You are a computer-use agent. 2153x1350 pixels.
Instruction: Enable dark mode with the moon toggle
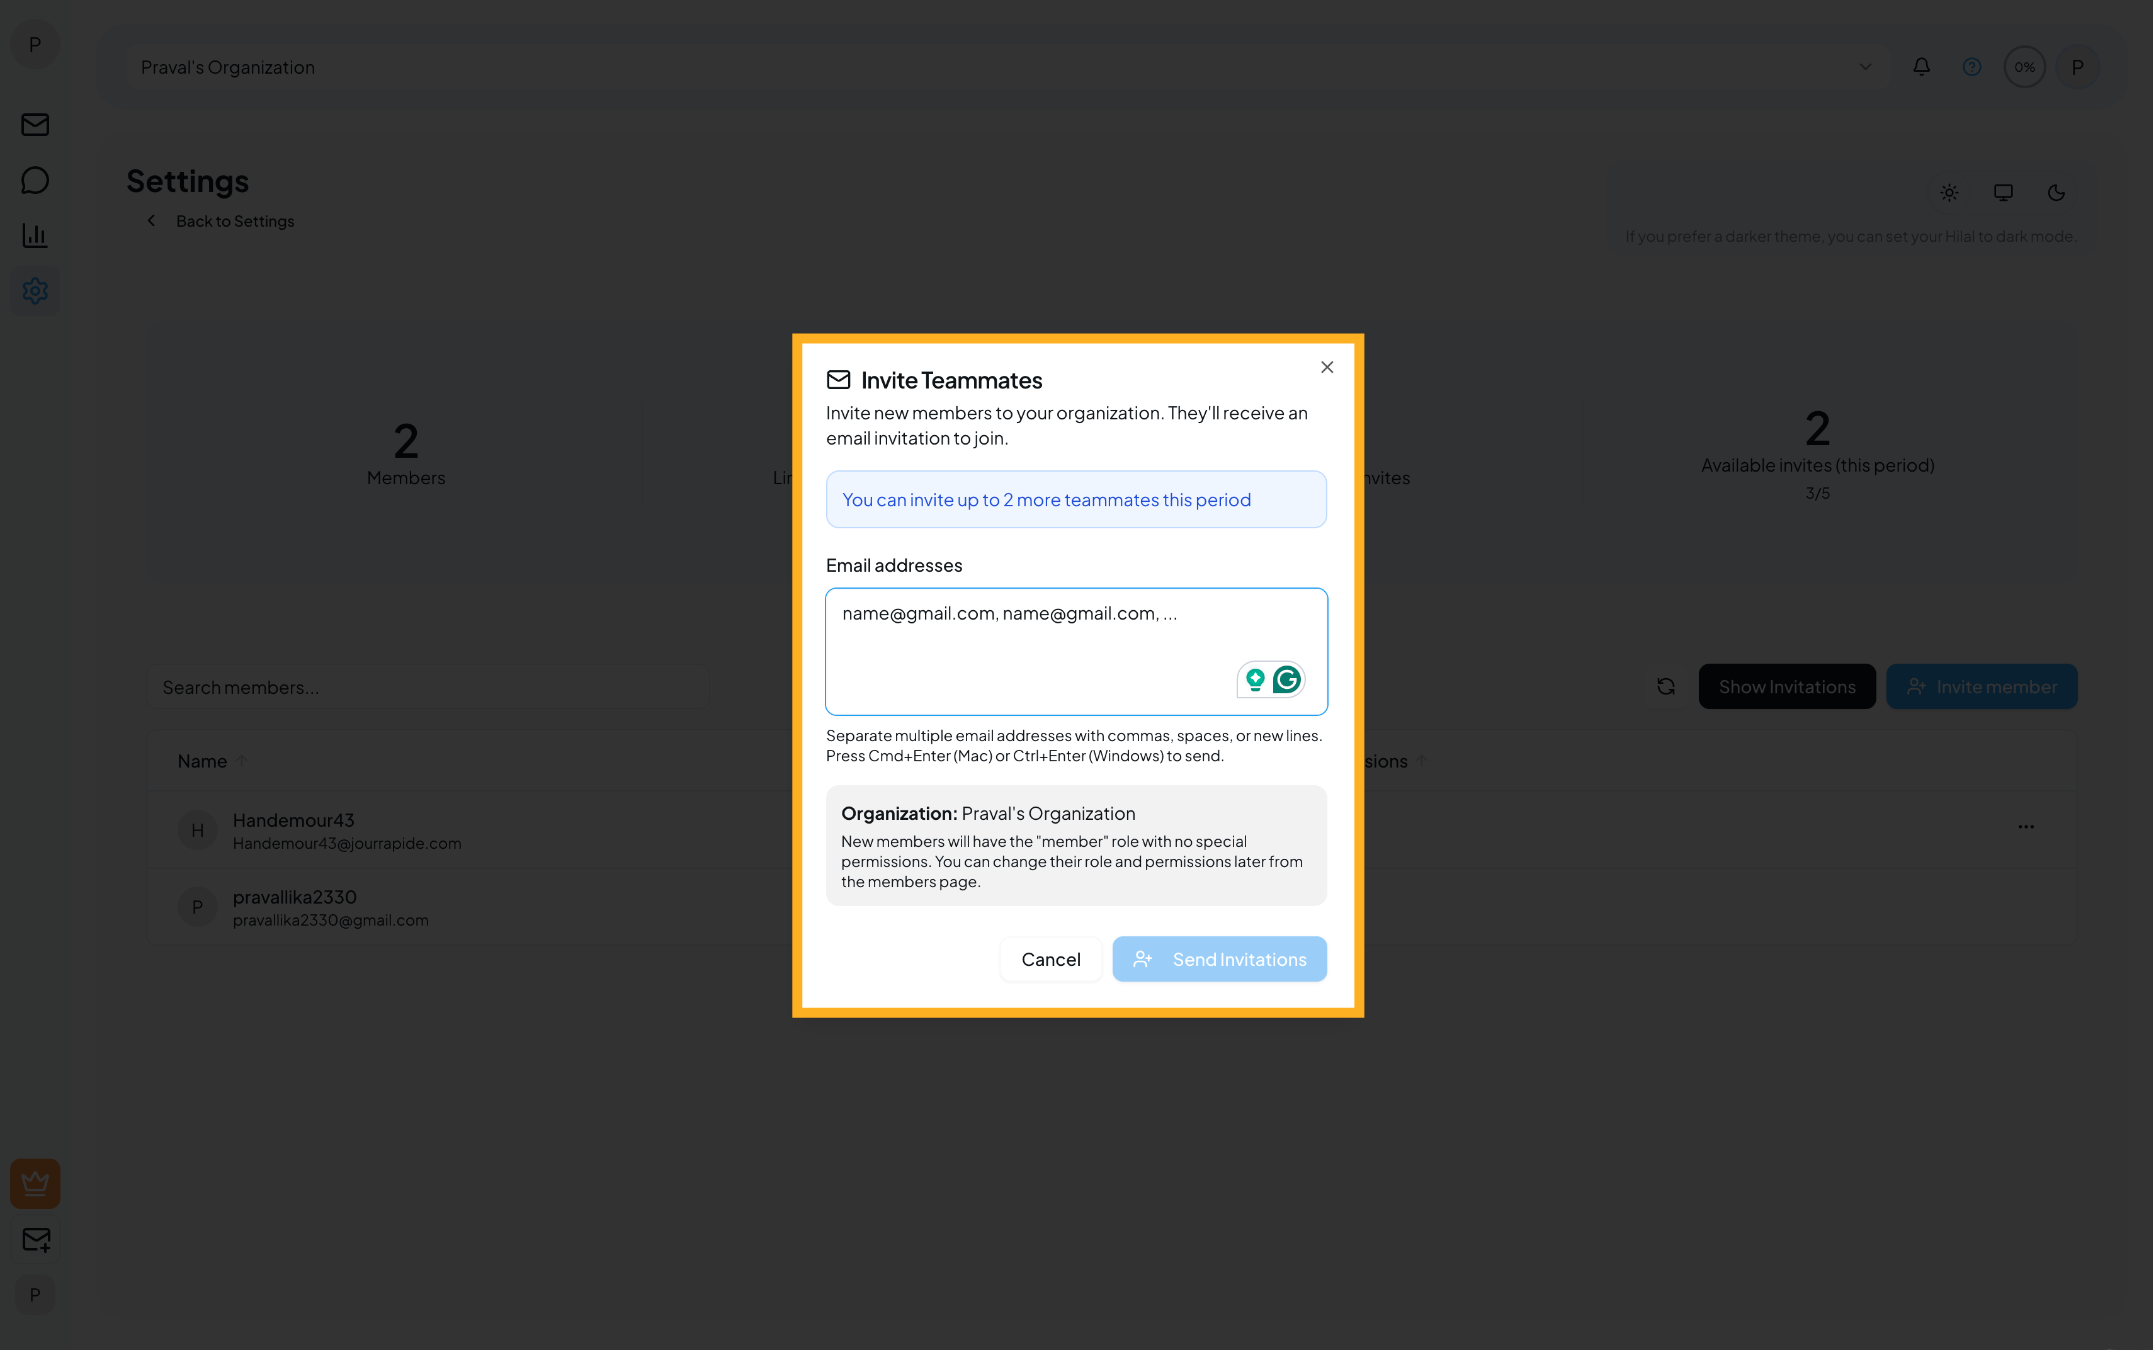(2056, 192)
